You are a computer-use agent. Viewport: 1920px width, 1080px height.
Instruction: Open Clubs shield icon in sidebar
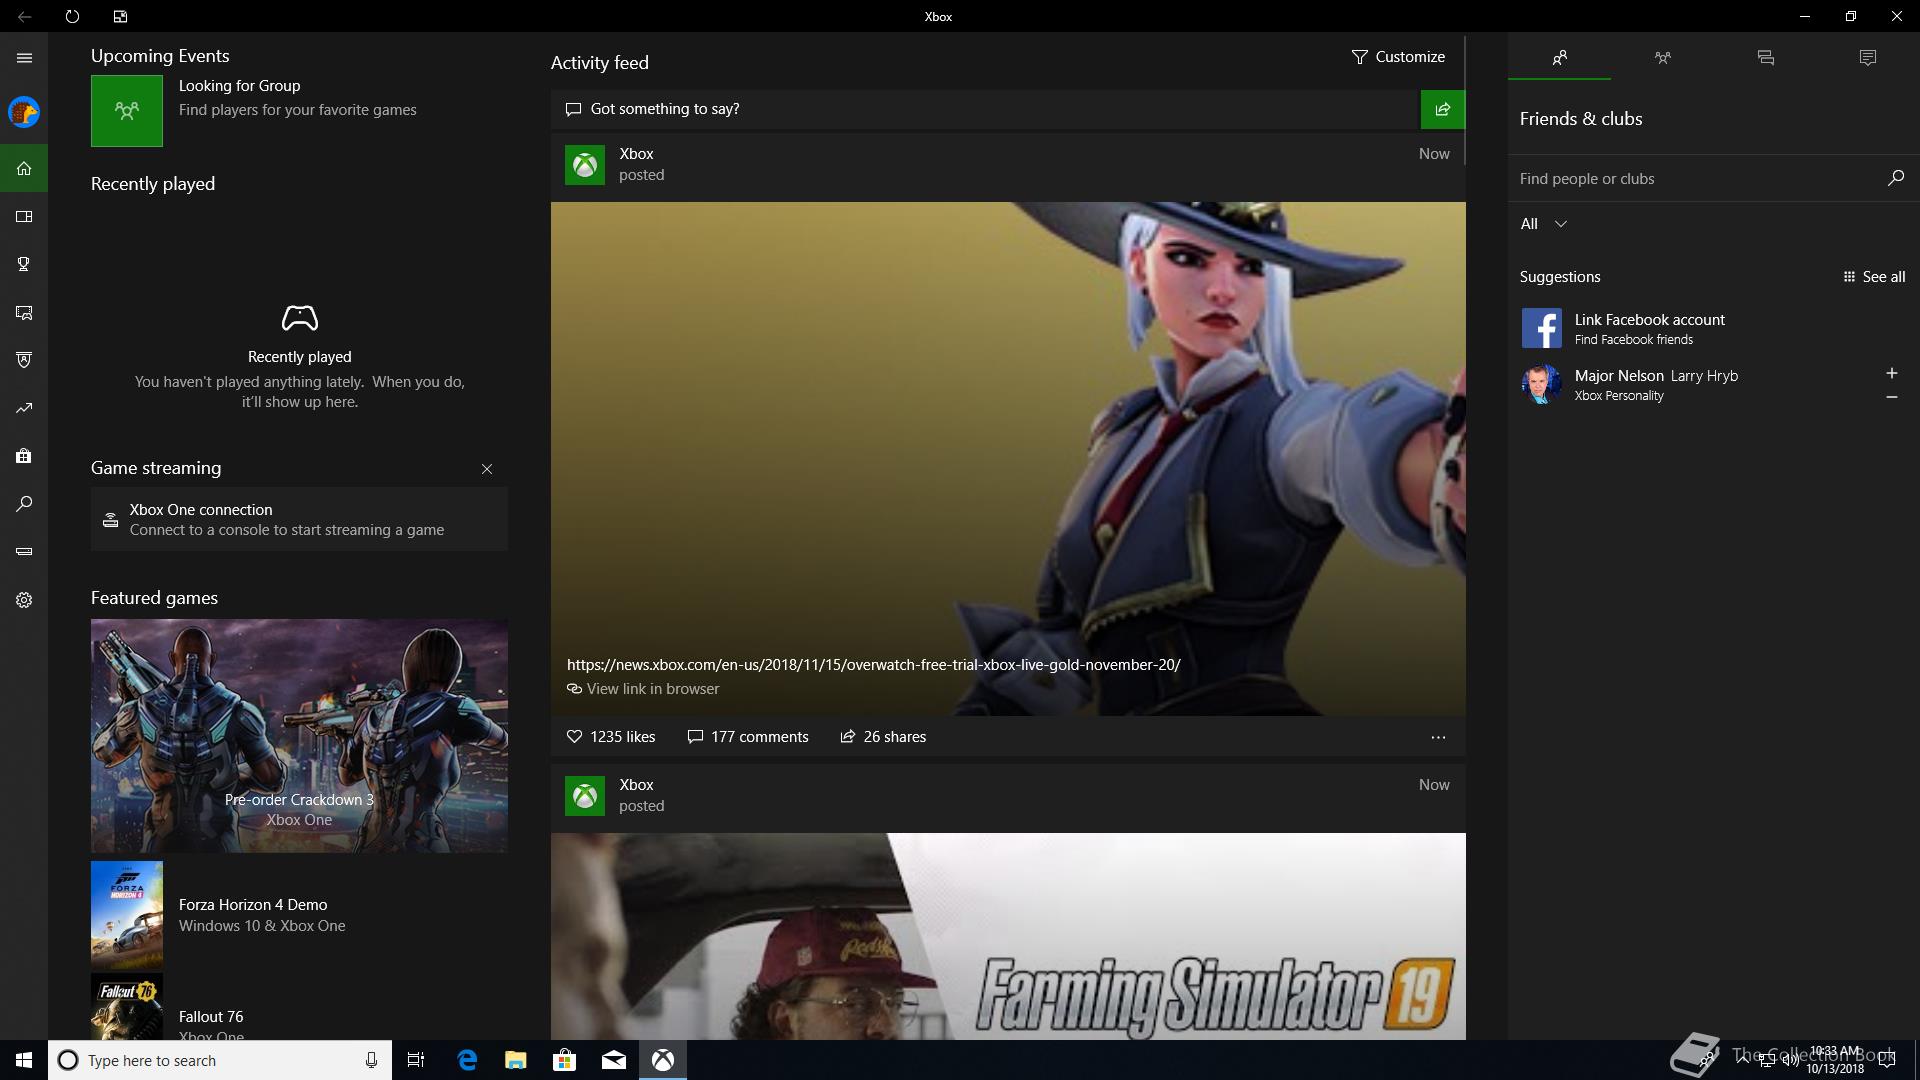(24, 360)
